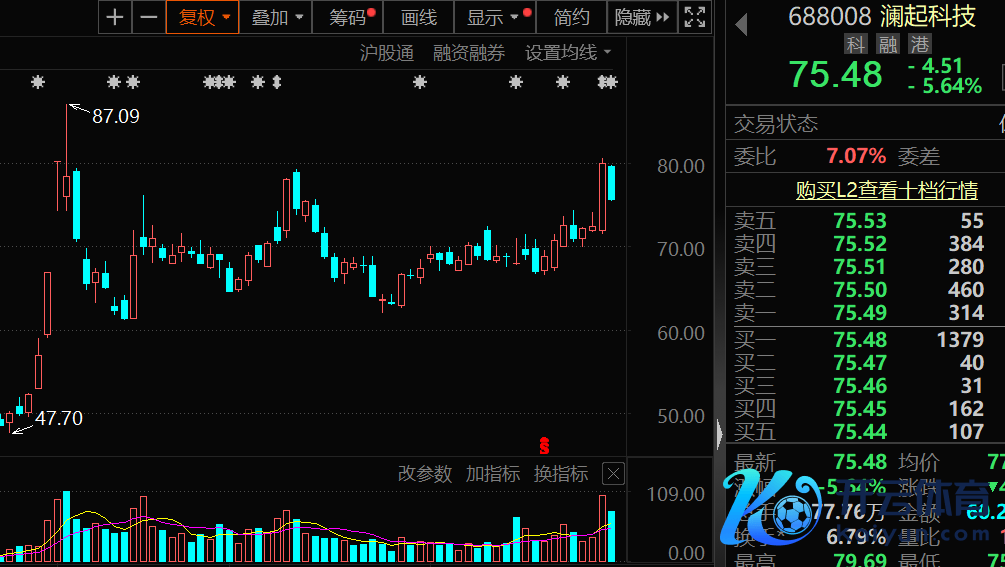1005x567 pixels.
Task: Open the 复权 dropdown
Action: coord(203,17)
